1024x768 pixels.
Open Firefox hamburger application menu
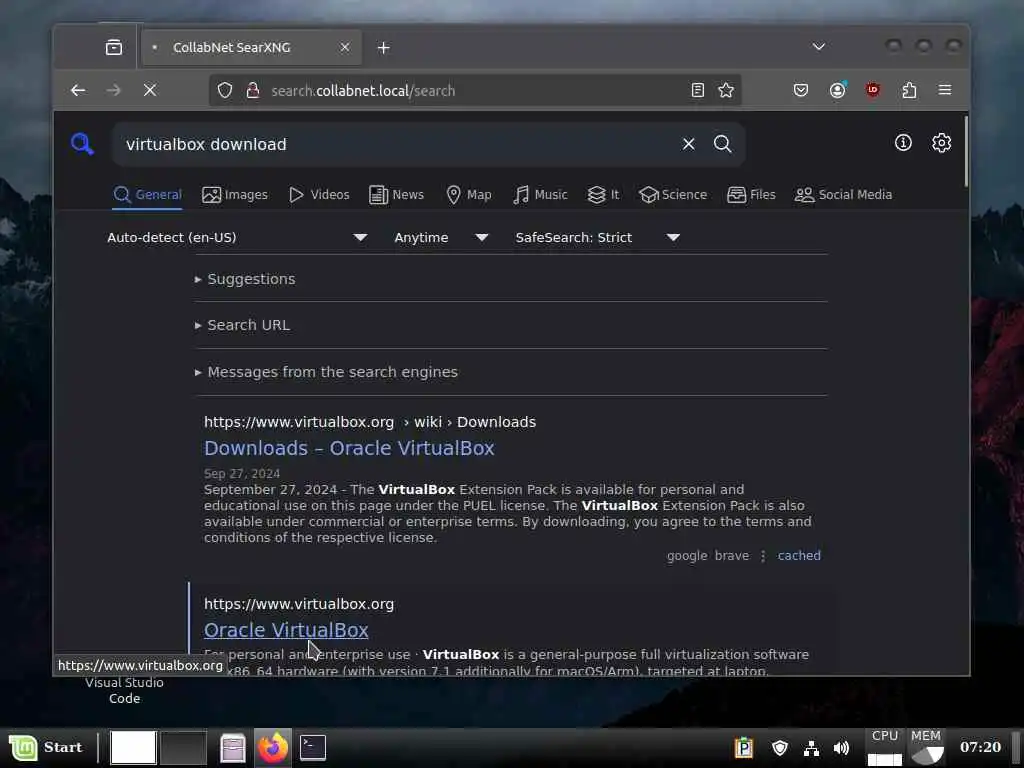point(944,90)
